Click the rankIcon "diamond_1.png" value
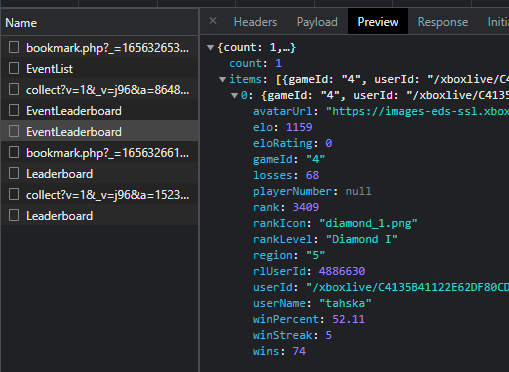The width and height of the screenshot is (509, 372). 368,223
